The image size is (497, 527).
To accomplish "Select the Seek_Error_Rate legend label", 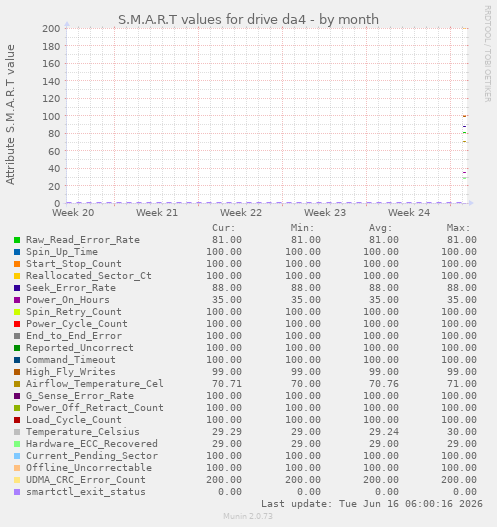I will tap(71, 288).
